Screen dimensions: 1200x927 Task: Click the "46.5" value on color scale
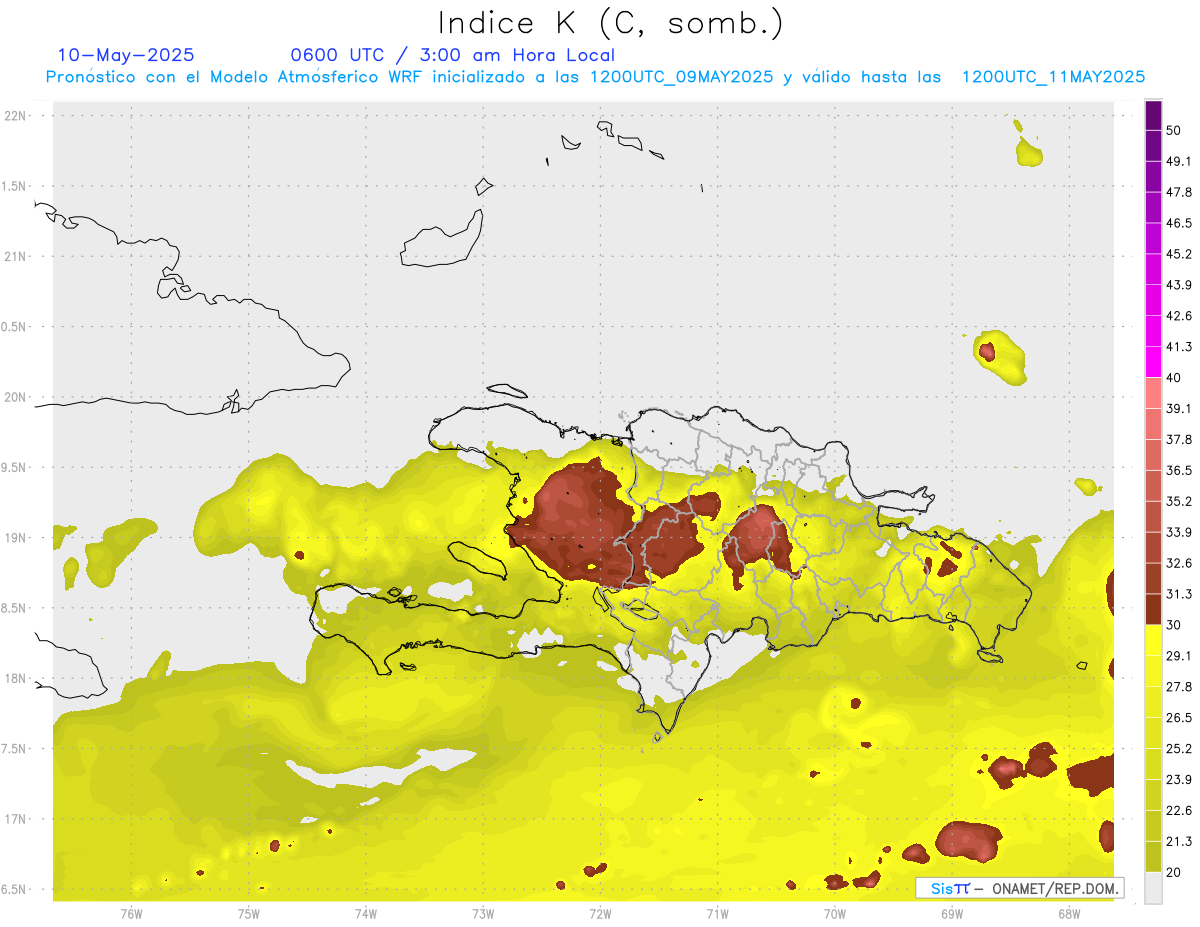point(1179,223)
